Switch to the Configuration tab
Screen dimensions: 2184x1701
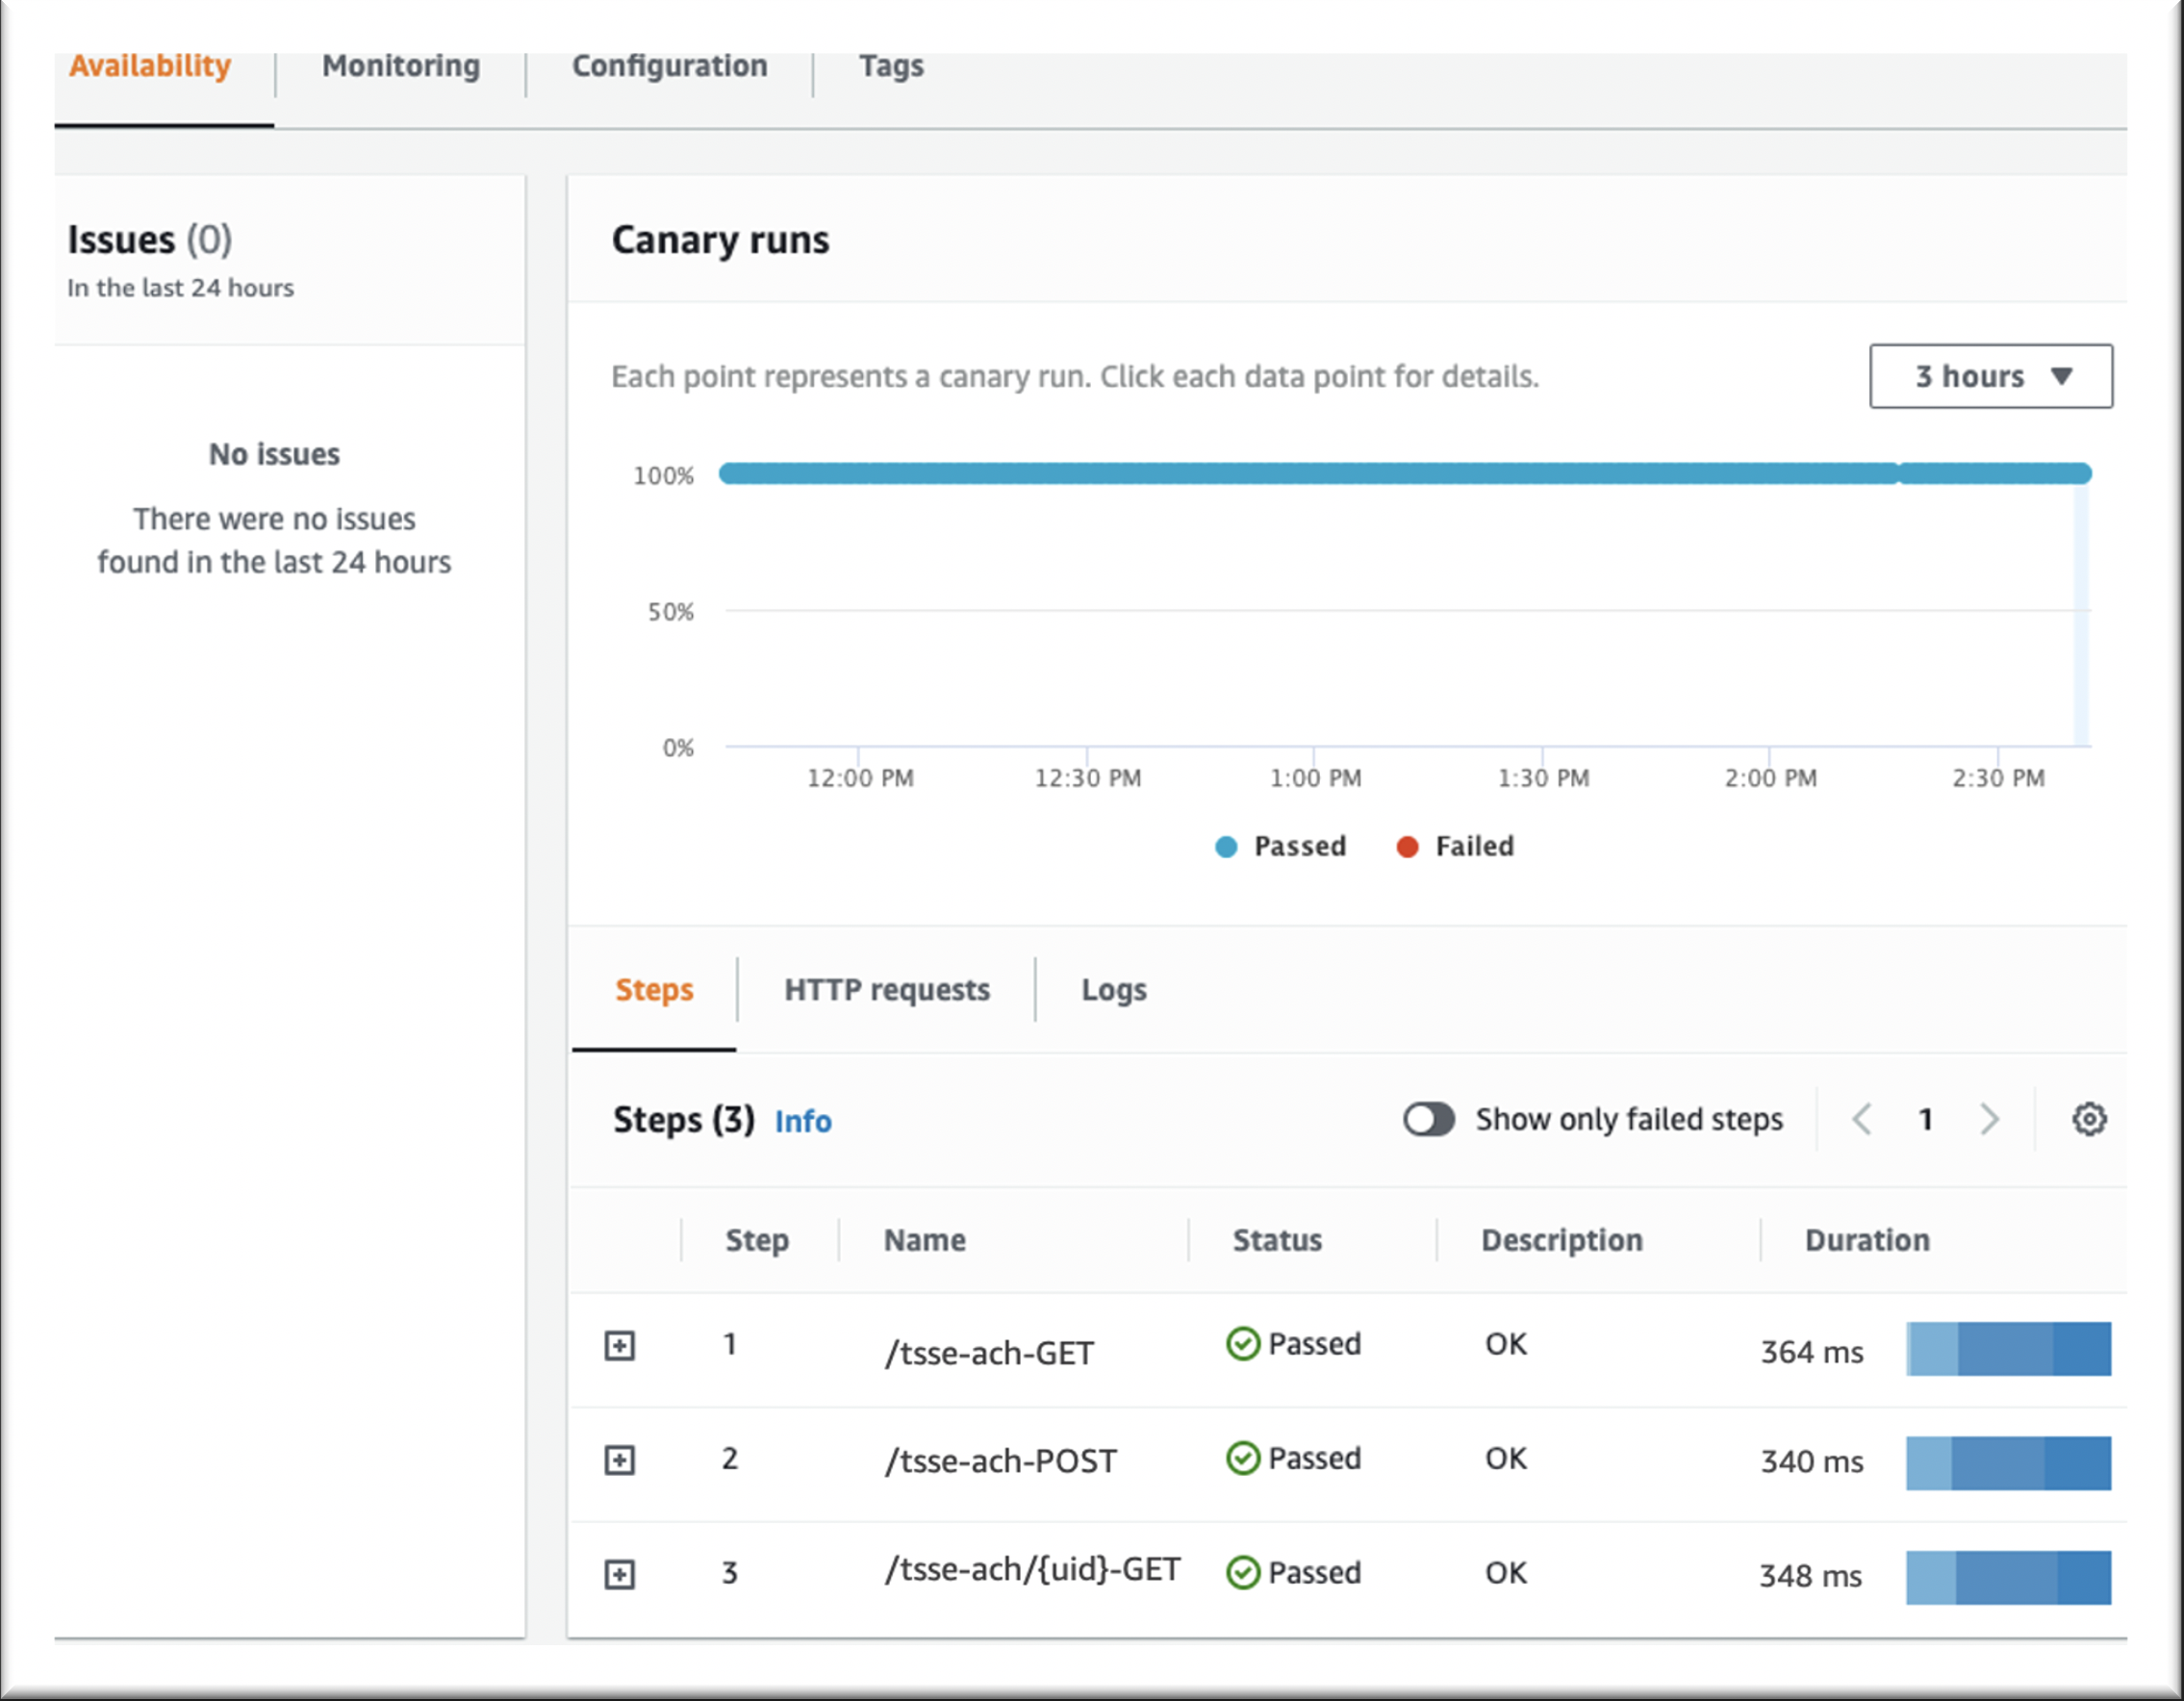pyautogui.click(x=669, y=66)
